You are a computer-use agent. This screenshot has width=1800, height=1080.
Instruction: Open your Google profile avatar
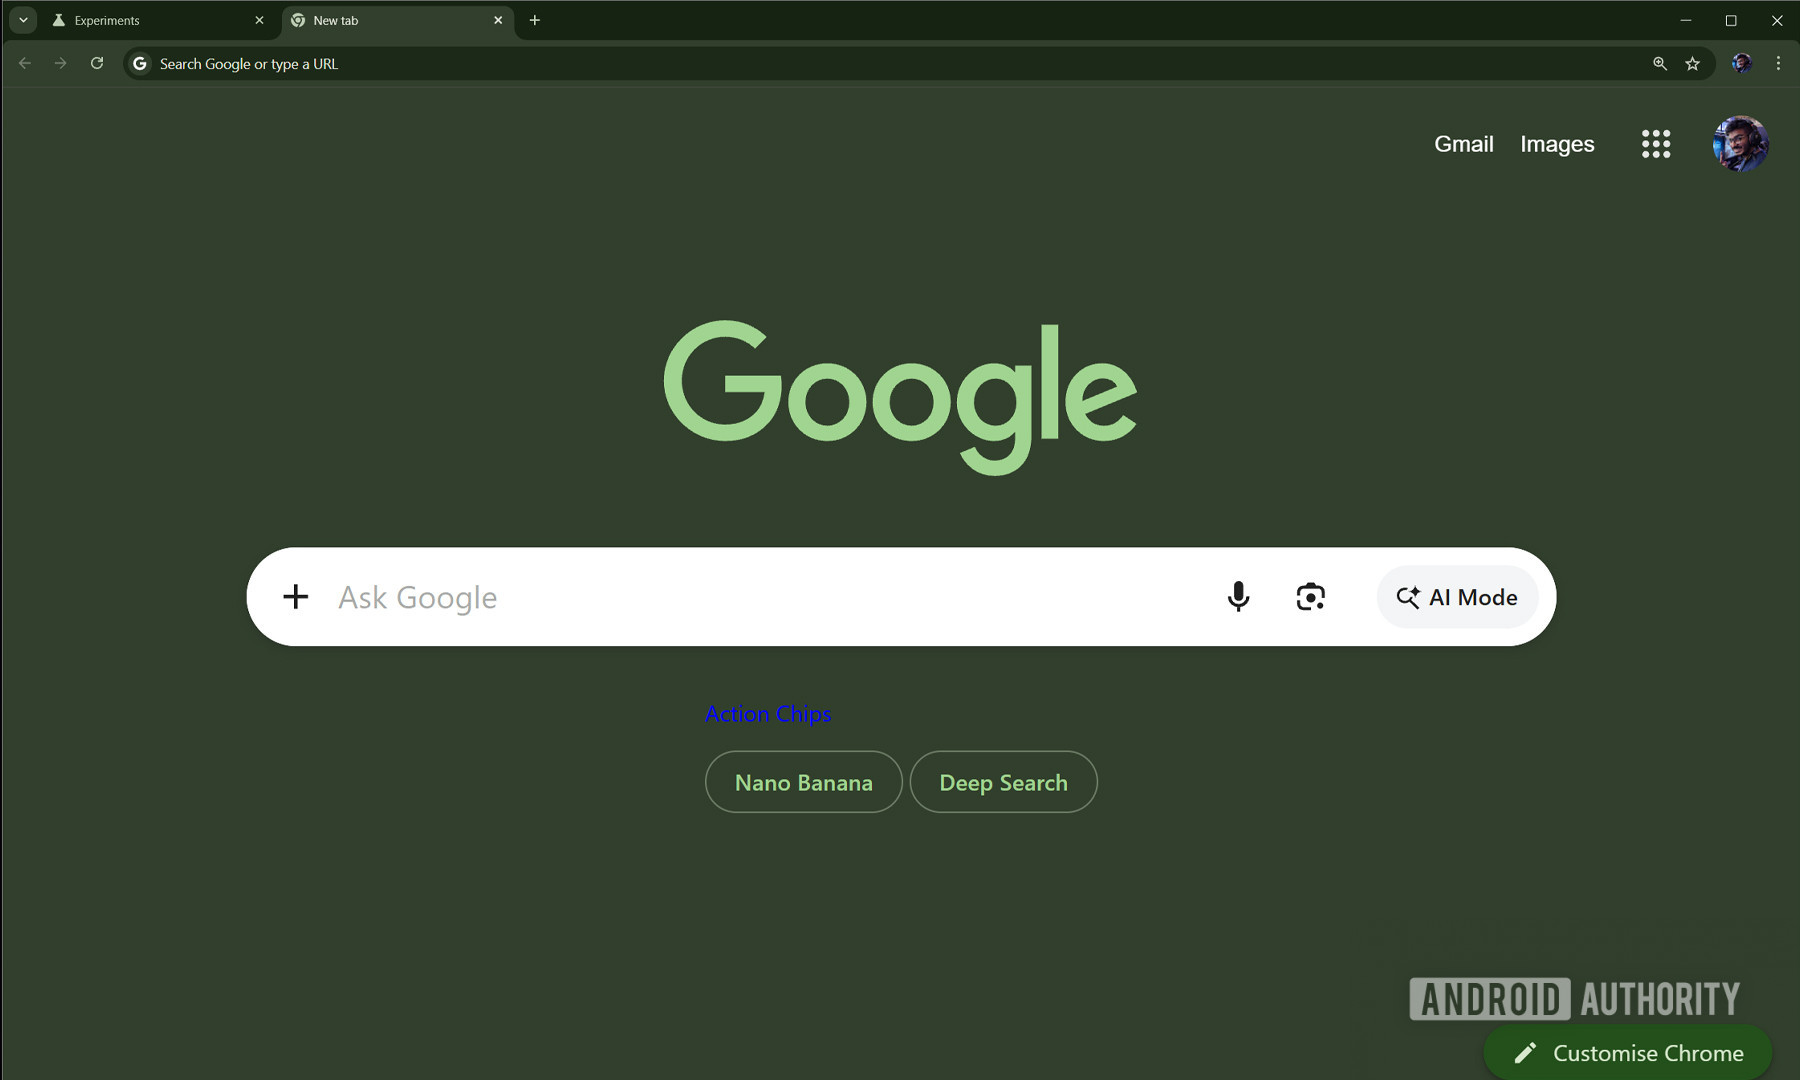1740,144
